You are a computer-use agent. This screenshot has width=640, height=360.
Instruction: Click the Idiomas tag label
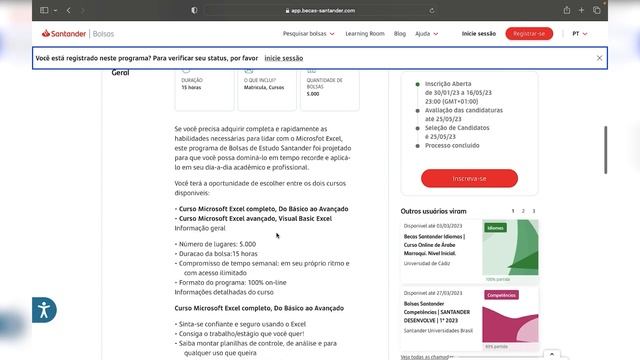pos(496,228)
